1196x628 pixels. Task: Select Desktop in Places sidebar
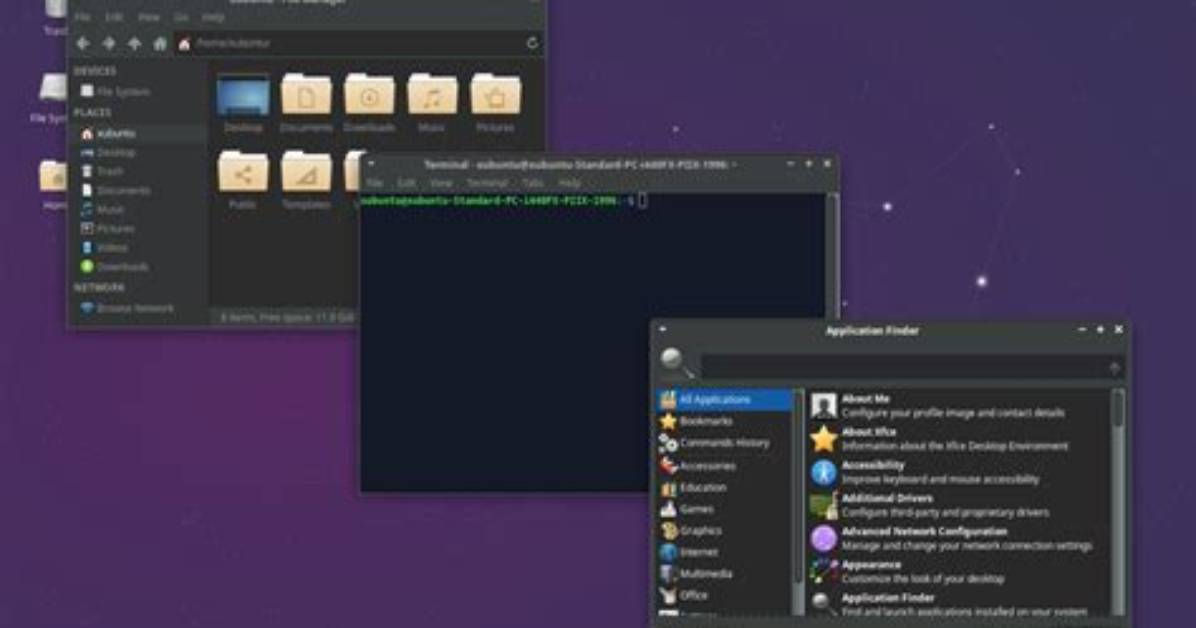coord(108,153)
